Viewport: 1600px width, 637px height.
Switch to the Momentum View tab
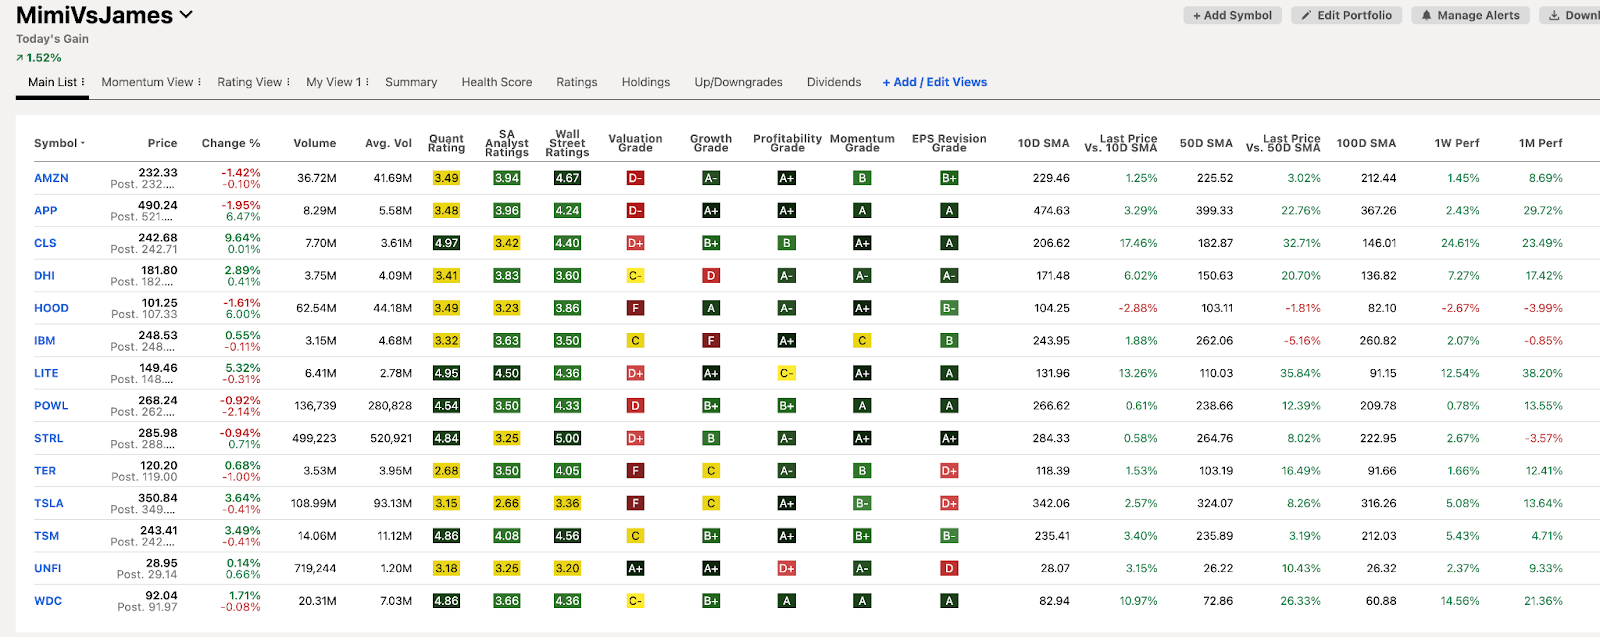tap(147, 82)
